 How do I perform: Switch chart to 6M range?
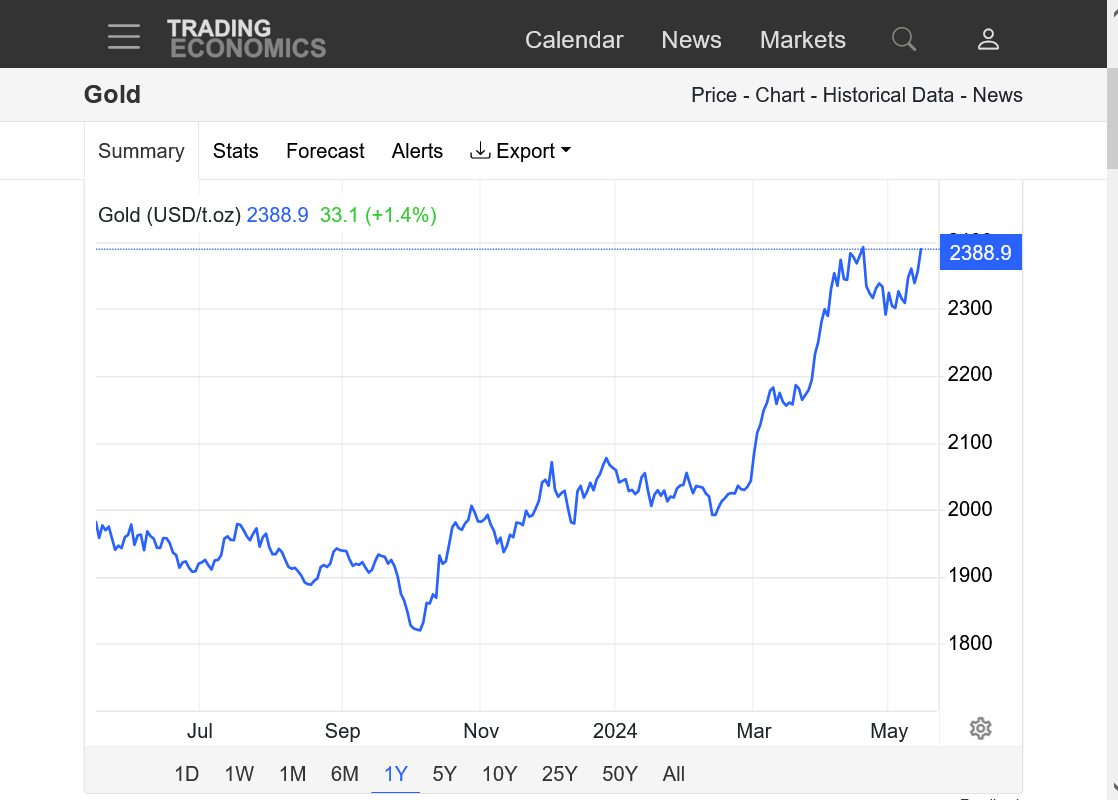(344, 773)
